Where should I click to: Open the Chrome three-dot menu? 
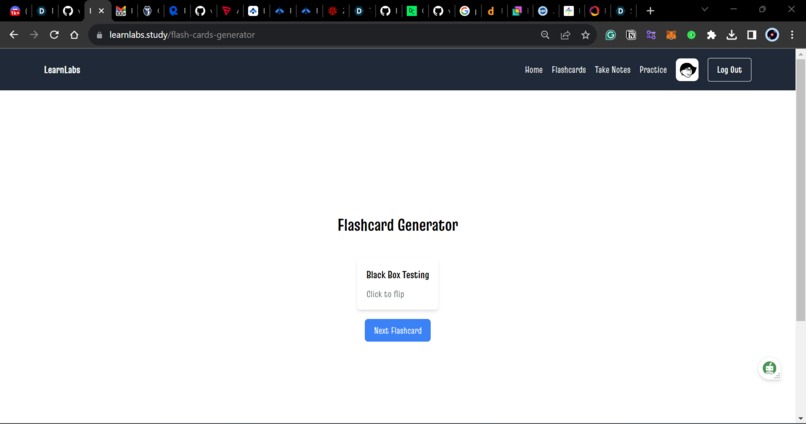(792, 35)
